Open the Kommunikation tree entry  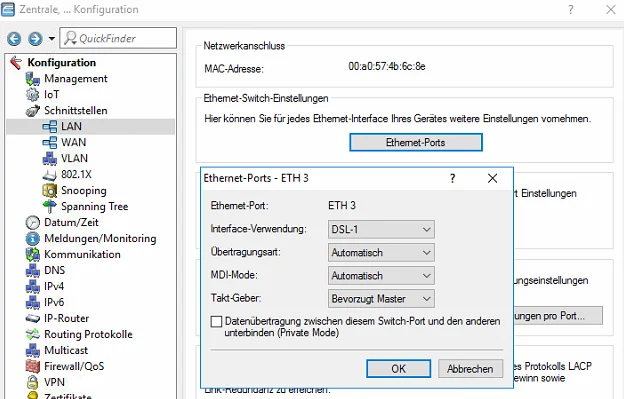[82, 254]
